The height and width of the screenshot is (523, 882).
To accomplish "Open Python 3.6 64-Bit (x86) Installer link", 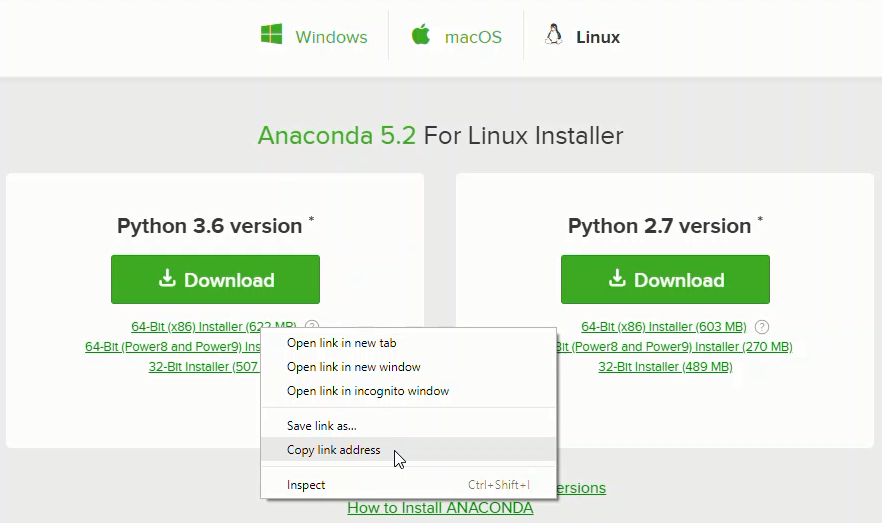I will pyautogui.click(x=214, y=326).
